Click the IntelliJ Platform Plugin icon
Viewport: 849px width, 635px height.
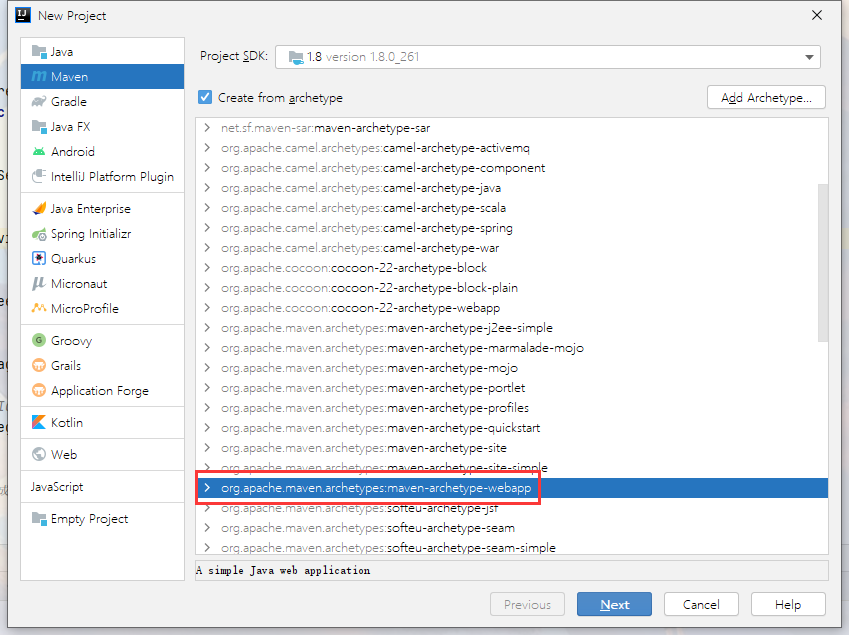point(39,176)
